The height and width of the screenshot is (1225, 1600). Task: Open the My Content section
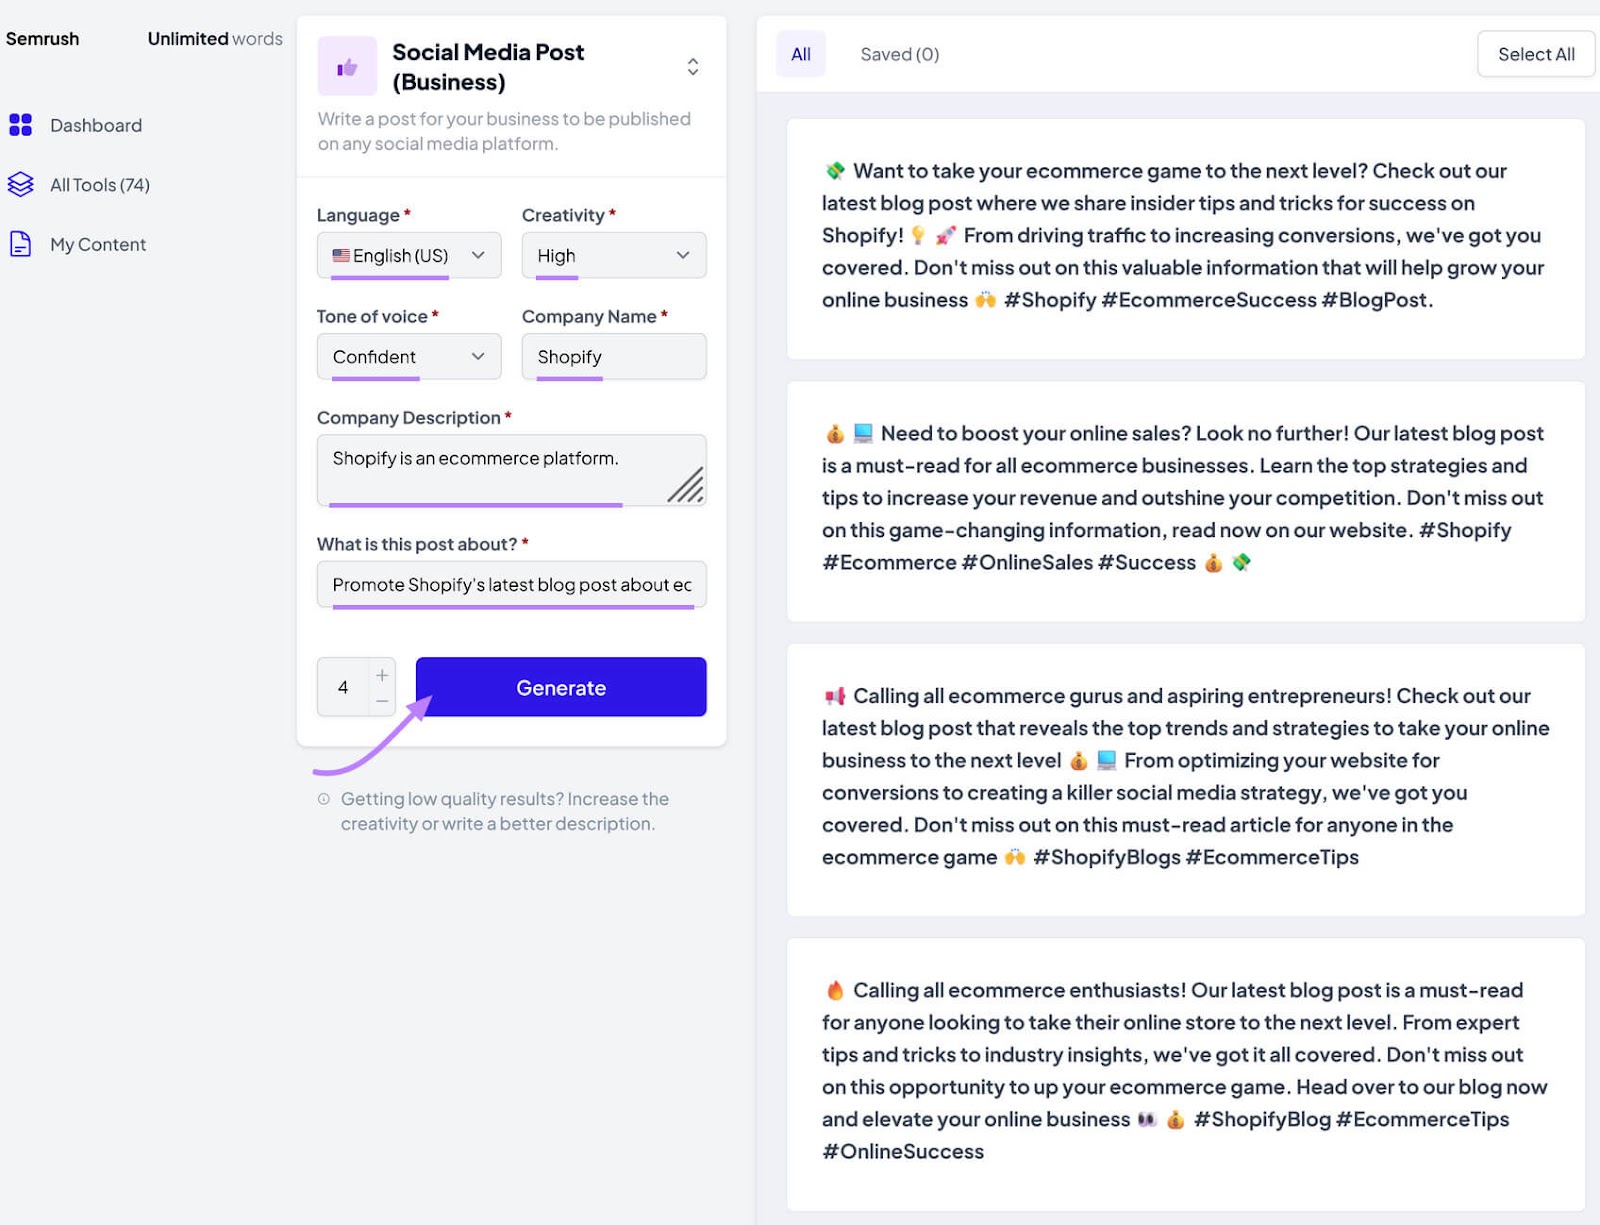(x=97, y=244)
